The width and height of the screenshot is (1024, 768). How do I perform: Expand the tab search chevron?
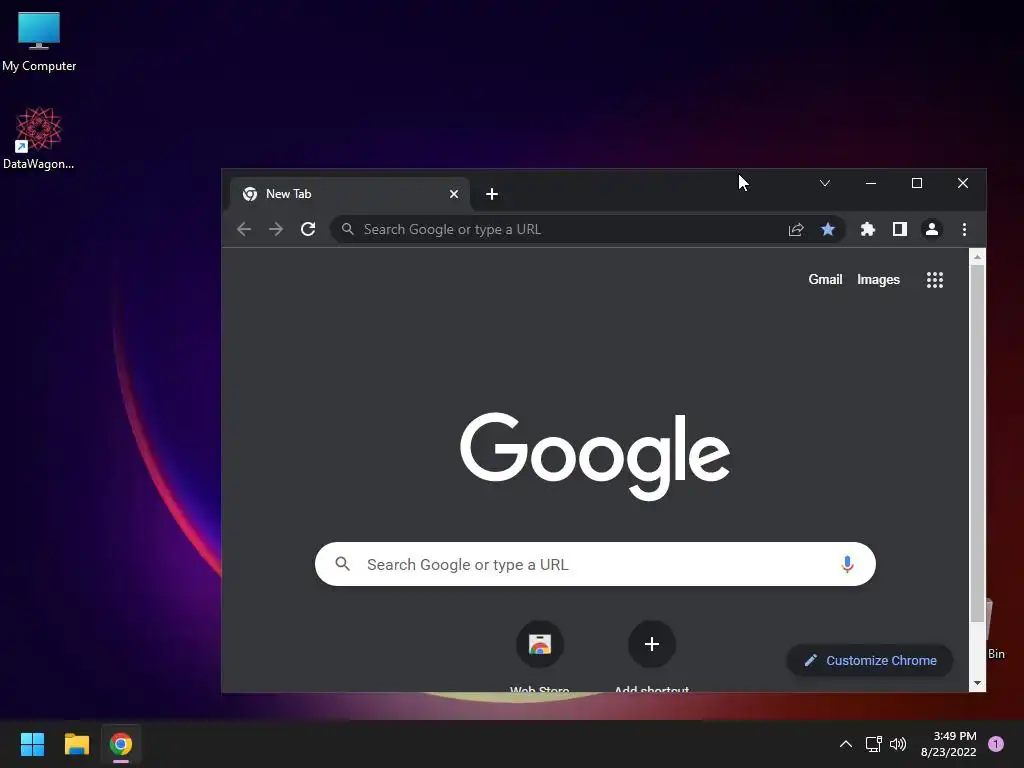[825, 184]
